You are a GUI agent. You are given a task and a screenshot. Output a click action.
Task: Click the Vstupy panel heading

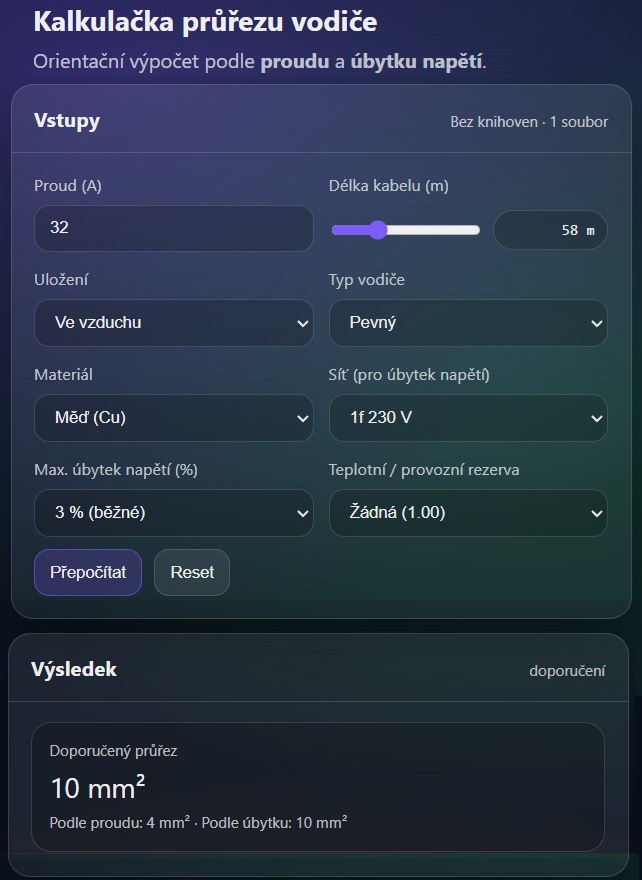tap(68, 120)
